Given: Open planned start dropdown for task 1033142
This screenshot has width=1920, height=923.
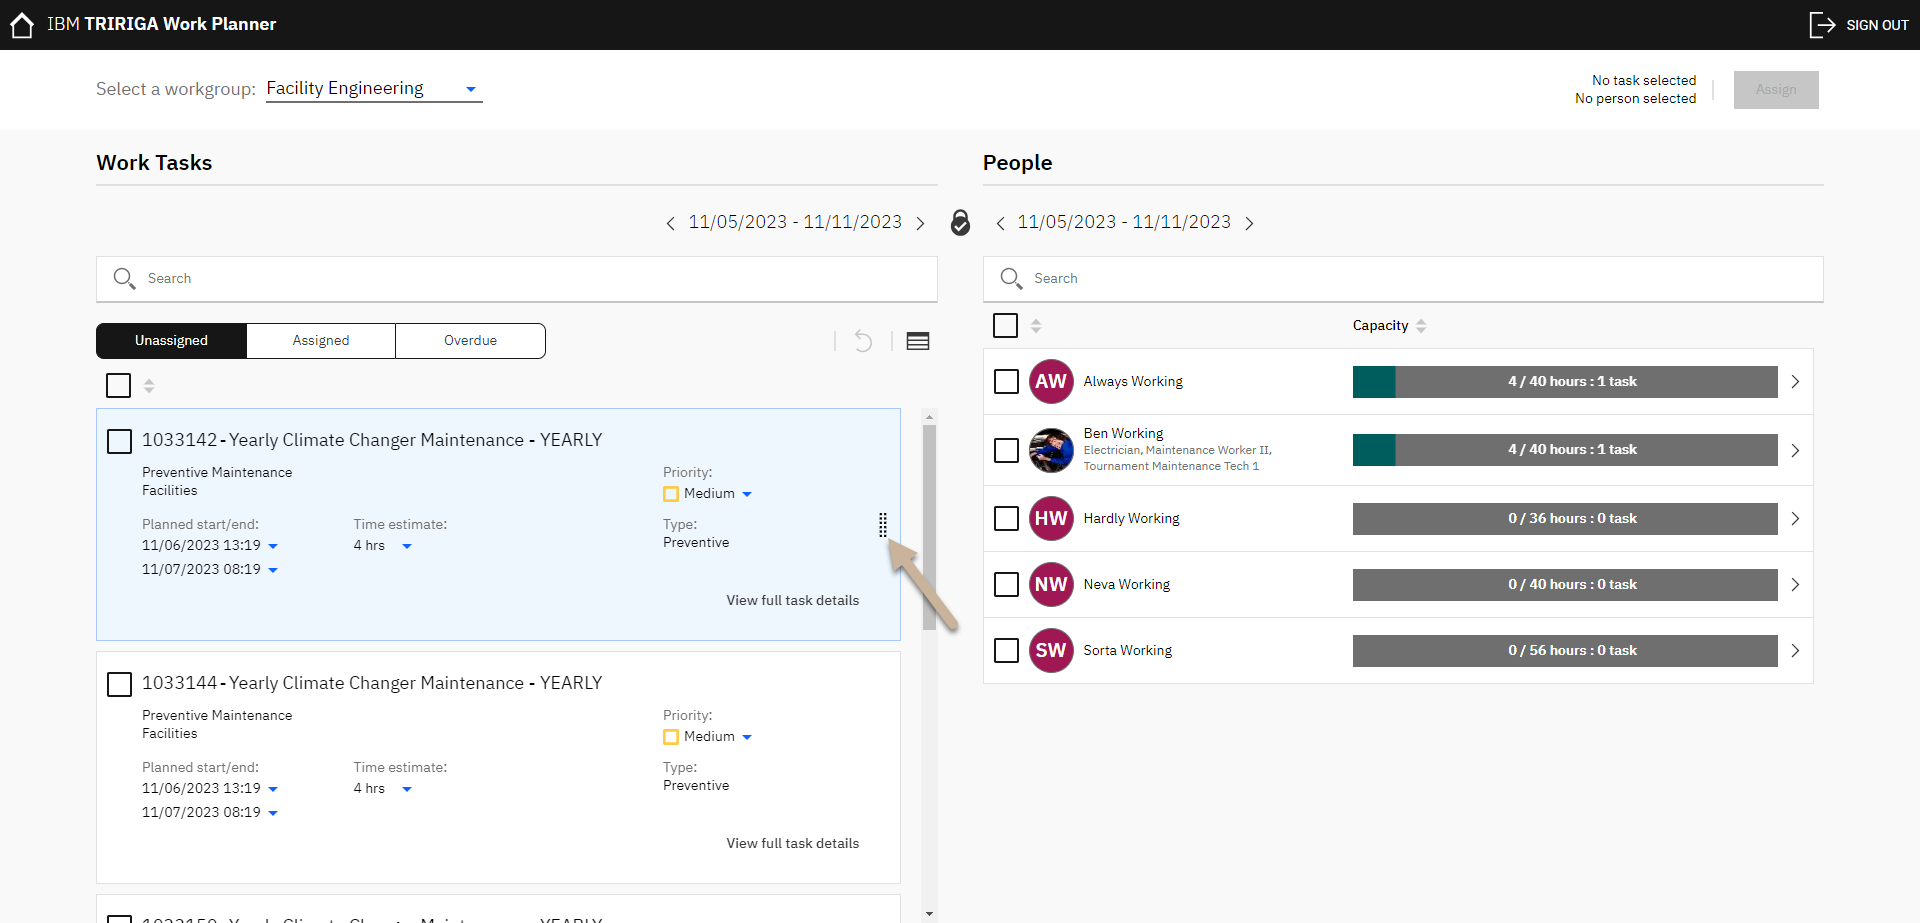Looking at the screenshot, I should click(x=273, y=546).
